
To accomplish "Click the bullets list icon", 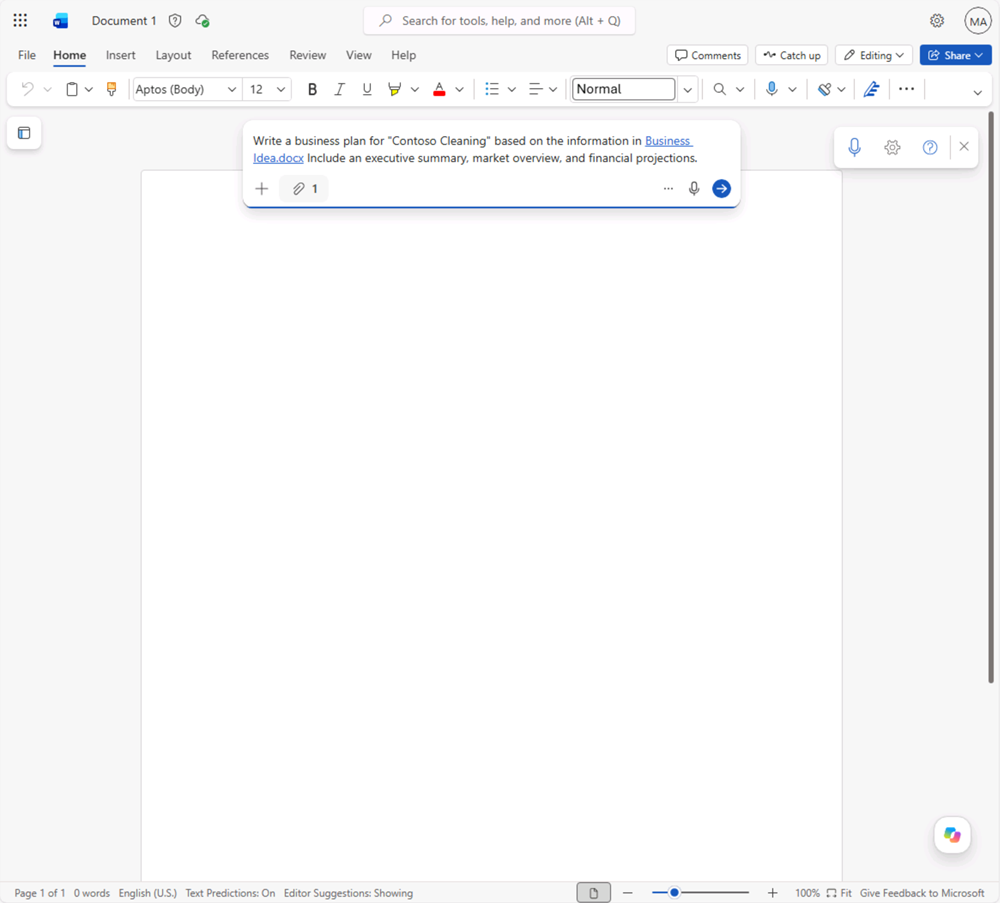I will coord(492,89).
